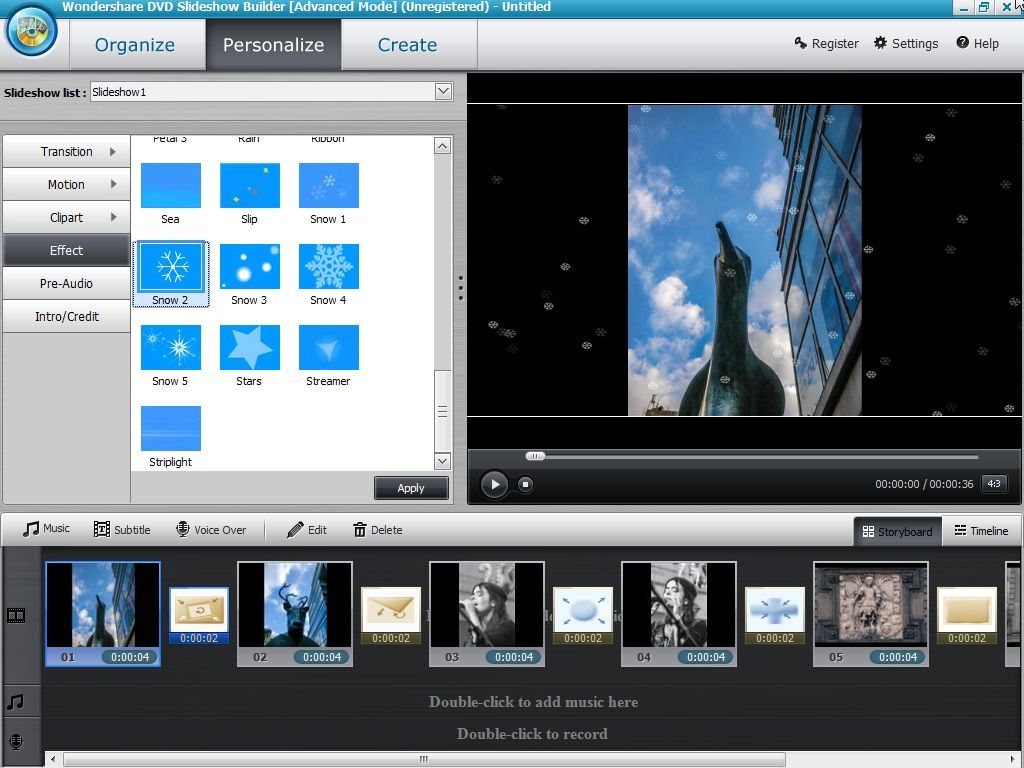Expand the Motion category
Screen dimensions: 1024x768
pos(66,184)
